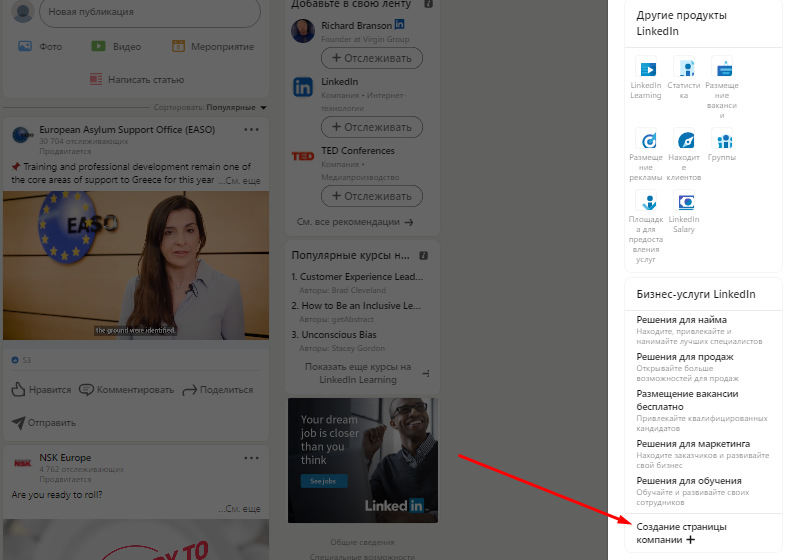Click the Мероприятие calendar icon

[178, 46]
